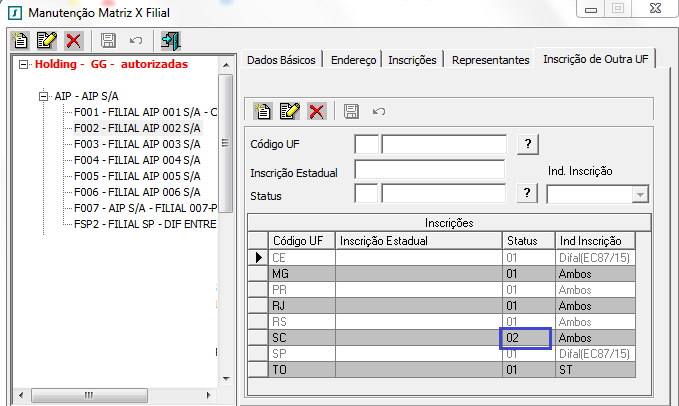Select F004 - FILIAL AIP 004 S/A tree item

click(137, 160)
